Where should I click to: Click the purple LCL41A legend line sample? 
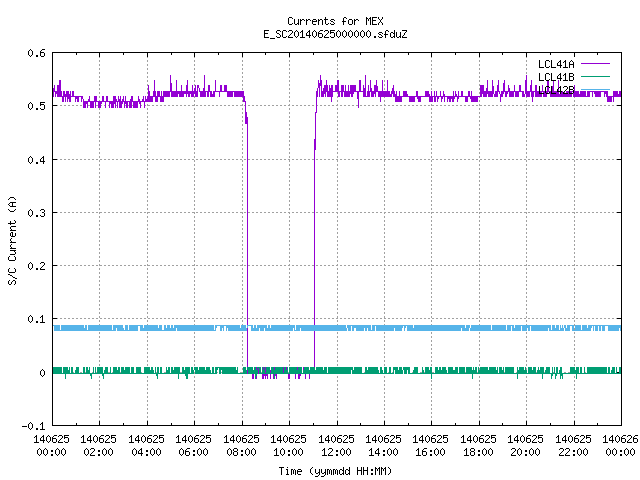coord(595,64)
